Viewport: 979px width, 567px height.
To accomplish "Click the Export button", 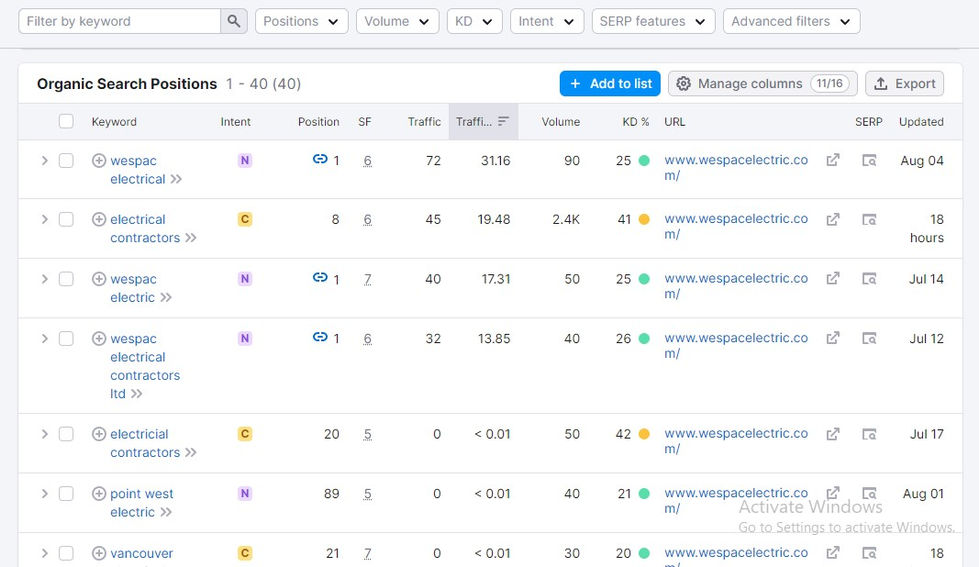I will pyautogui.click(x=905, y=84).
